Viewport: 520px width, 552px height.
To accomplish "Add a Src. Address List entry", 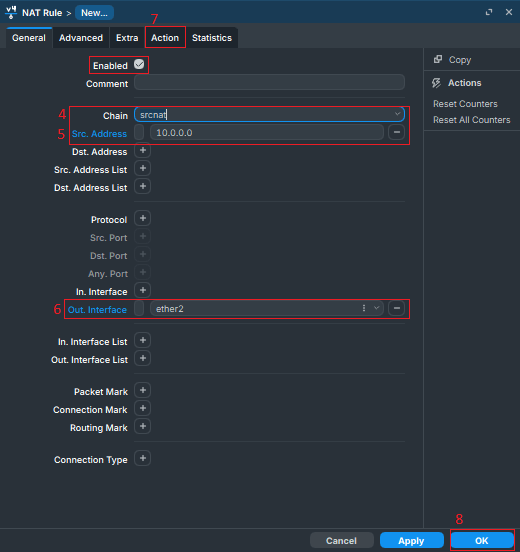I will point(143,169).
